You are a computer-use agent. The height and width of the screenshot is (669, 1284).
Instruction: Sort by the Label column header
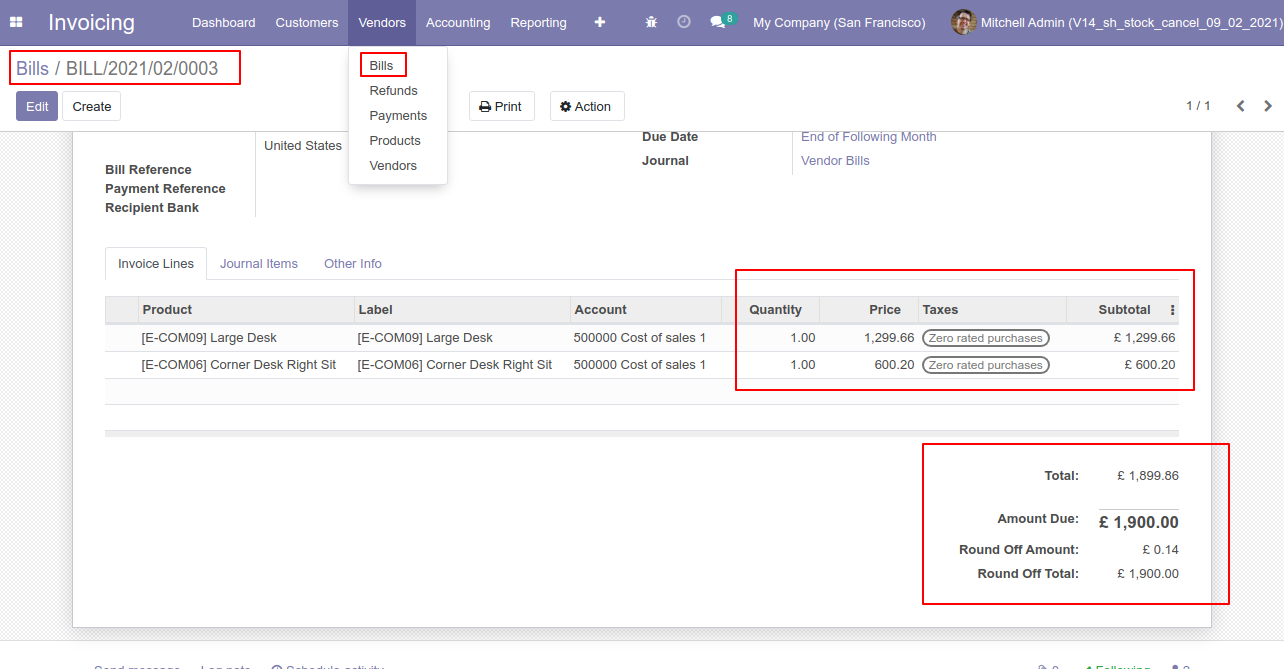462,310
